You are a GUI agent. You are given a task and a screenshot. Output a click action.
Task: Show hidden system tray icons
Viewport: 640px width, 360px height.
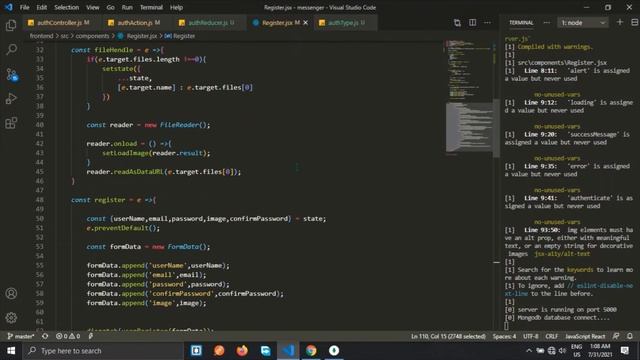[529, 351]
